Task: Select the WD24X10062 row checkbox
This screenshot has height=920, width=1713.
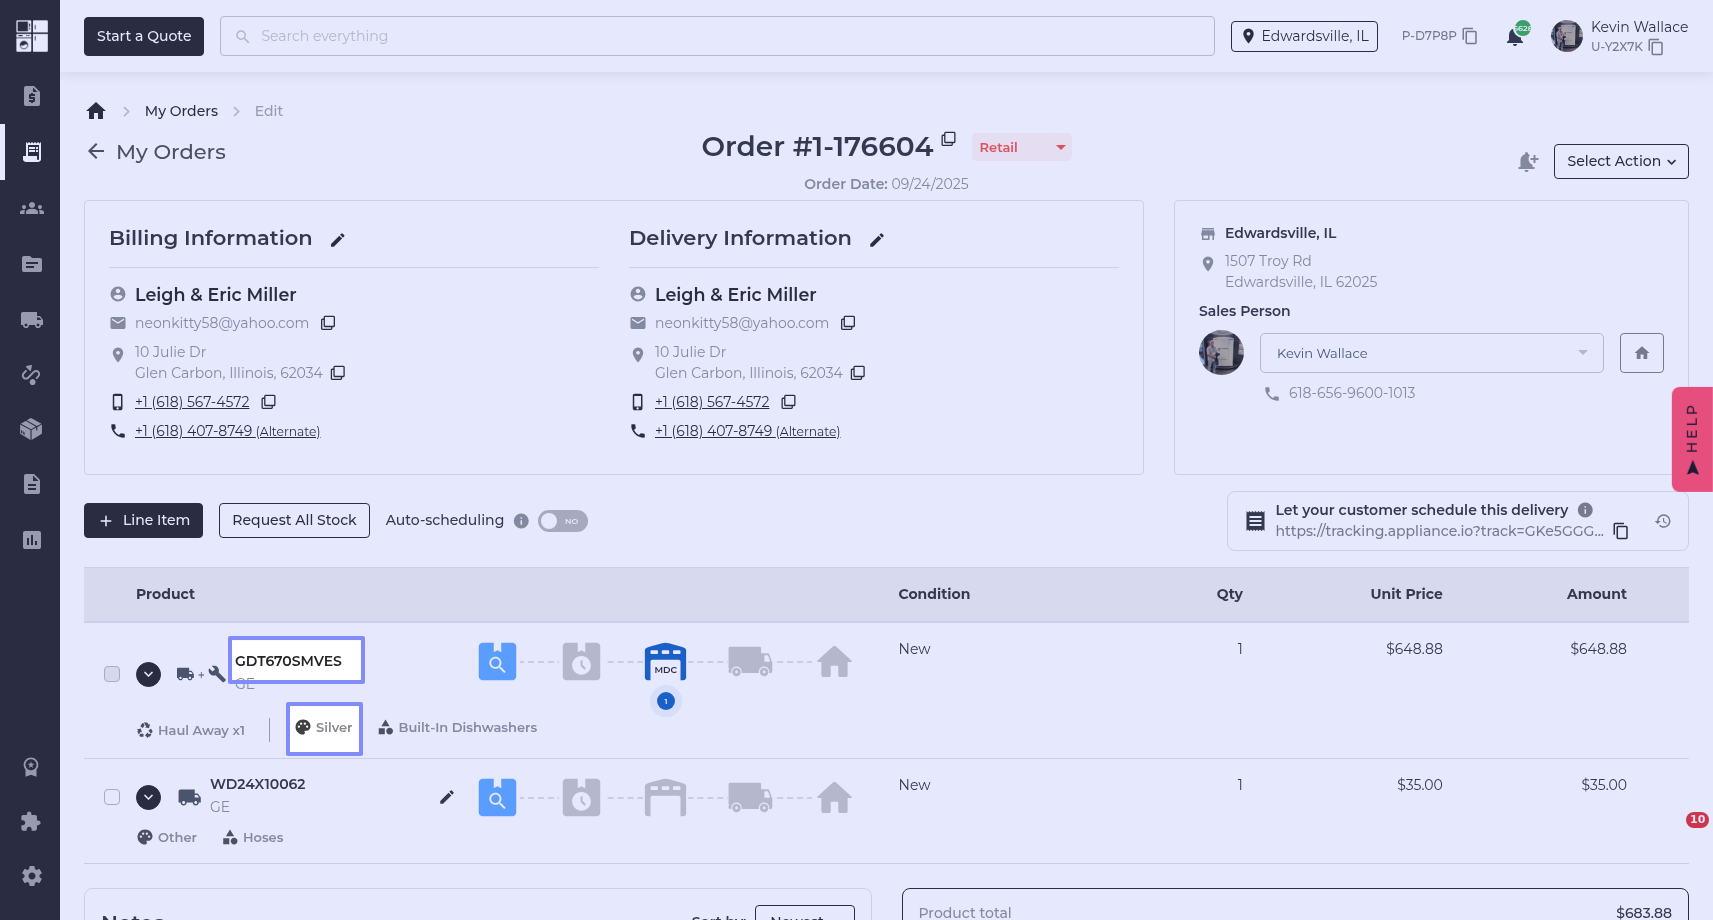Action: (x=112, y=797)
